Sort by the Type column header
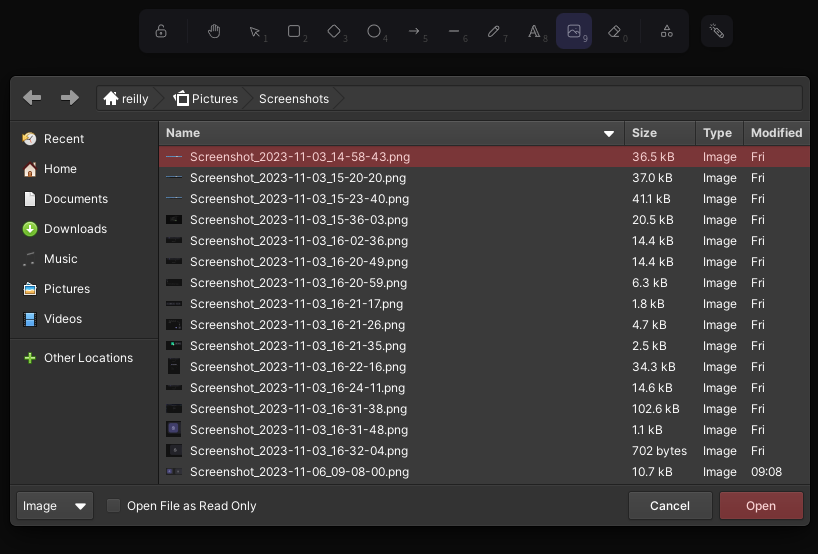The image size is (818, 554). click(719, 133)
